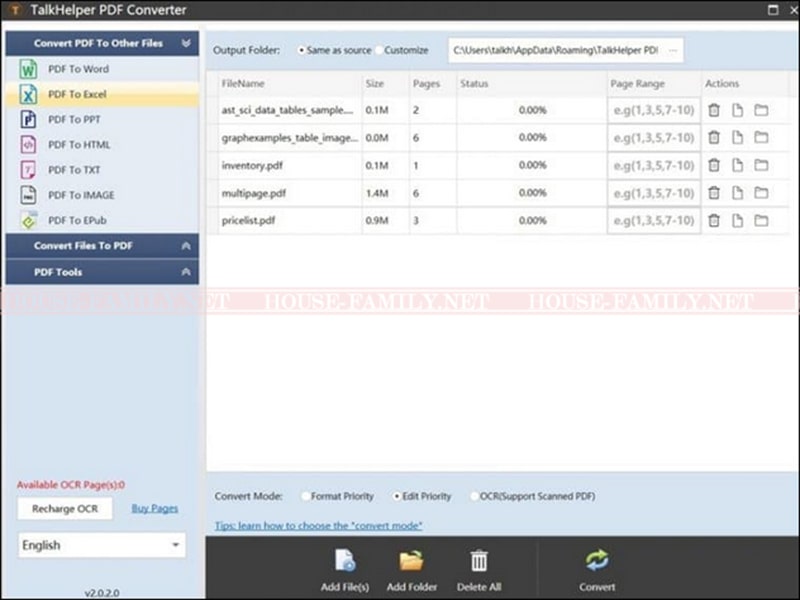Screen dimensions: 800x600
Task: Click the Word document icon
Action: click(28, 69)
